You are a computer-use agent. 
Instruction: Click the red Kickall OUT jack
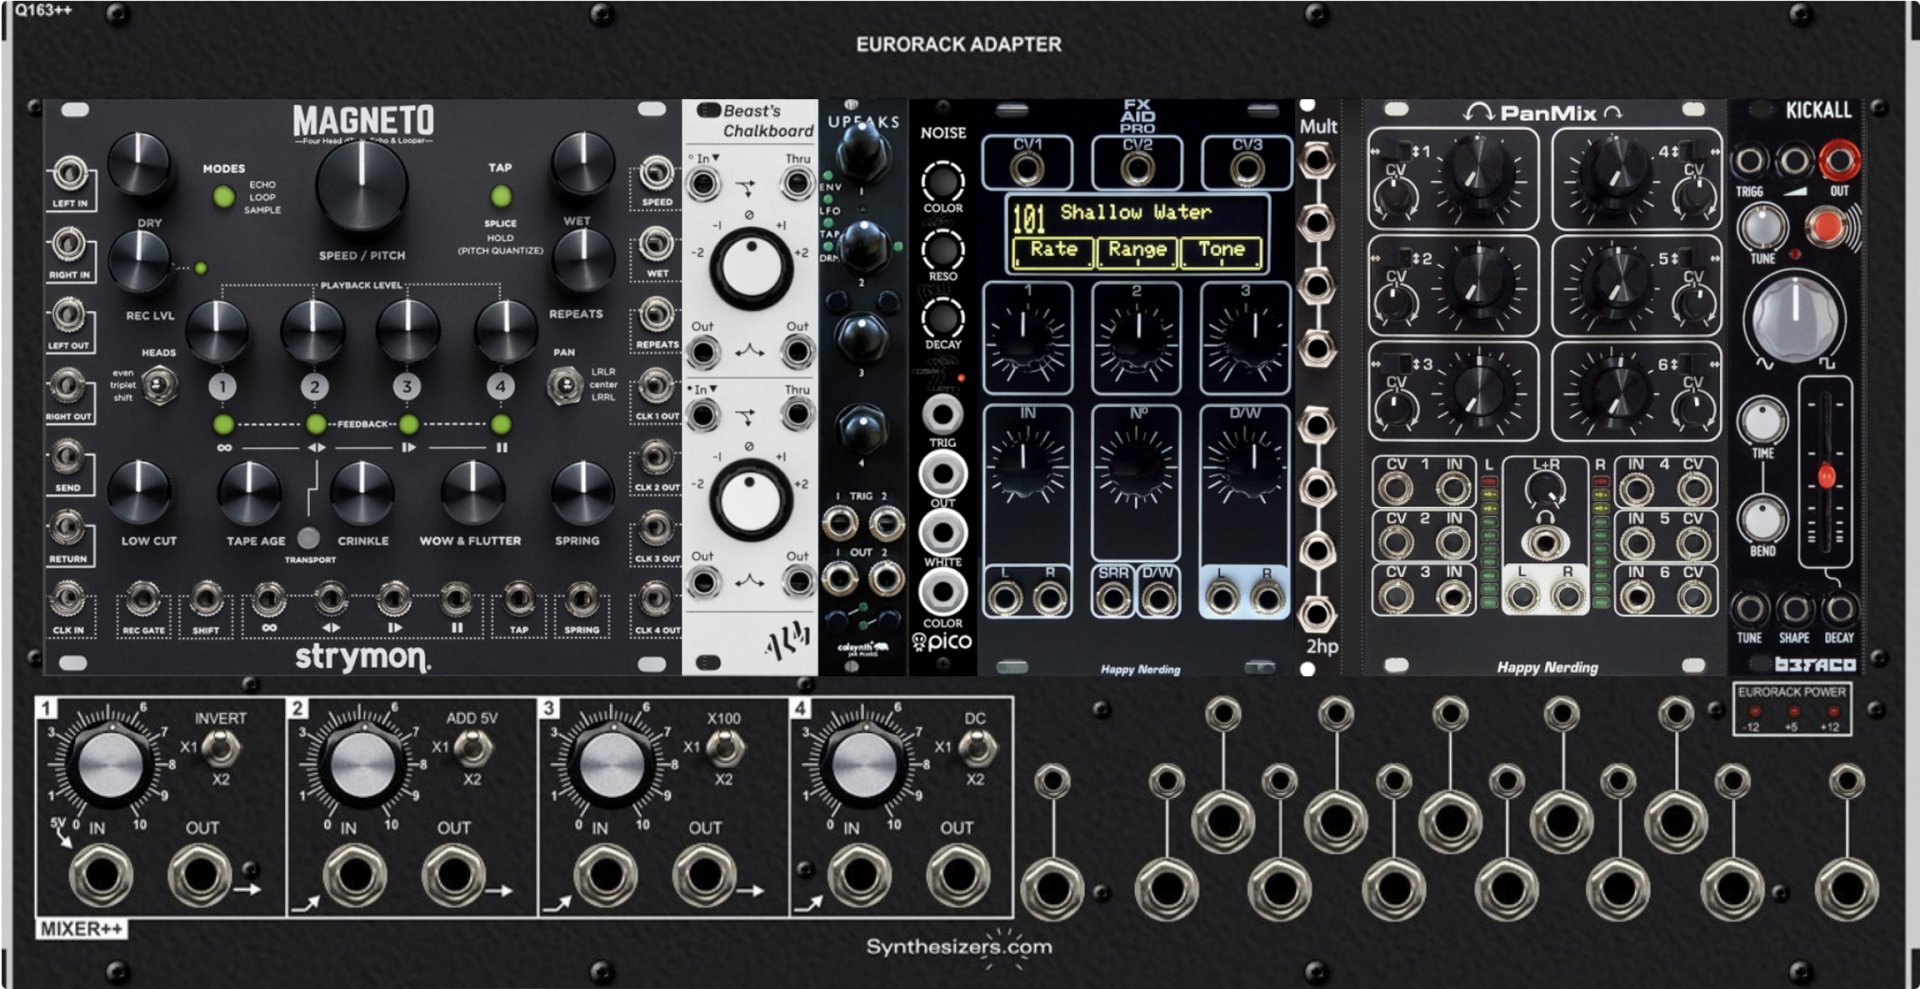[1839, 160]
